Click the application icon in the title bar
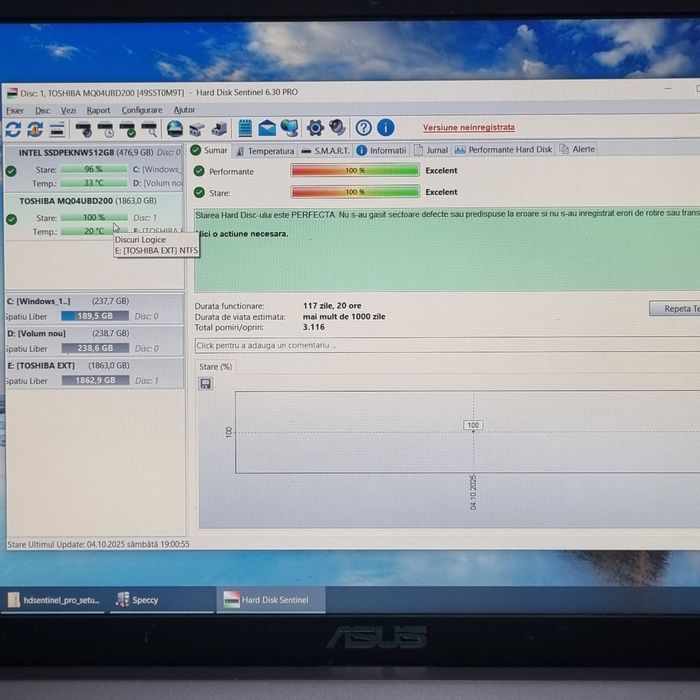This screenshot has width=700, height=700. tap(12, 93)
